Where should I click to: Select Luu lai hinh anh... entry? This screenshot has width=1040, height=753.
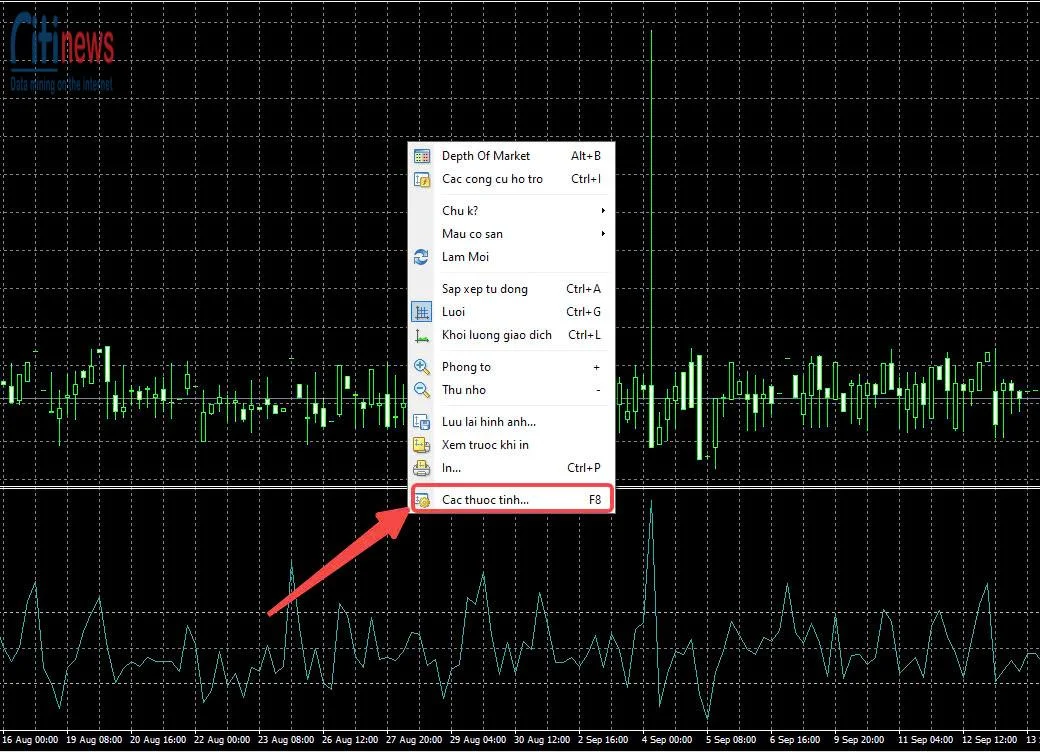click(x=511, y=422)
